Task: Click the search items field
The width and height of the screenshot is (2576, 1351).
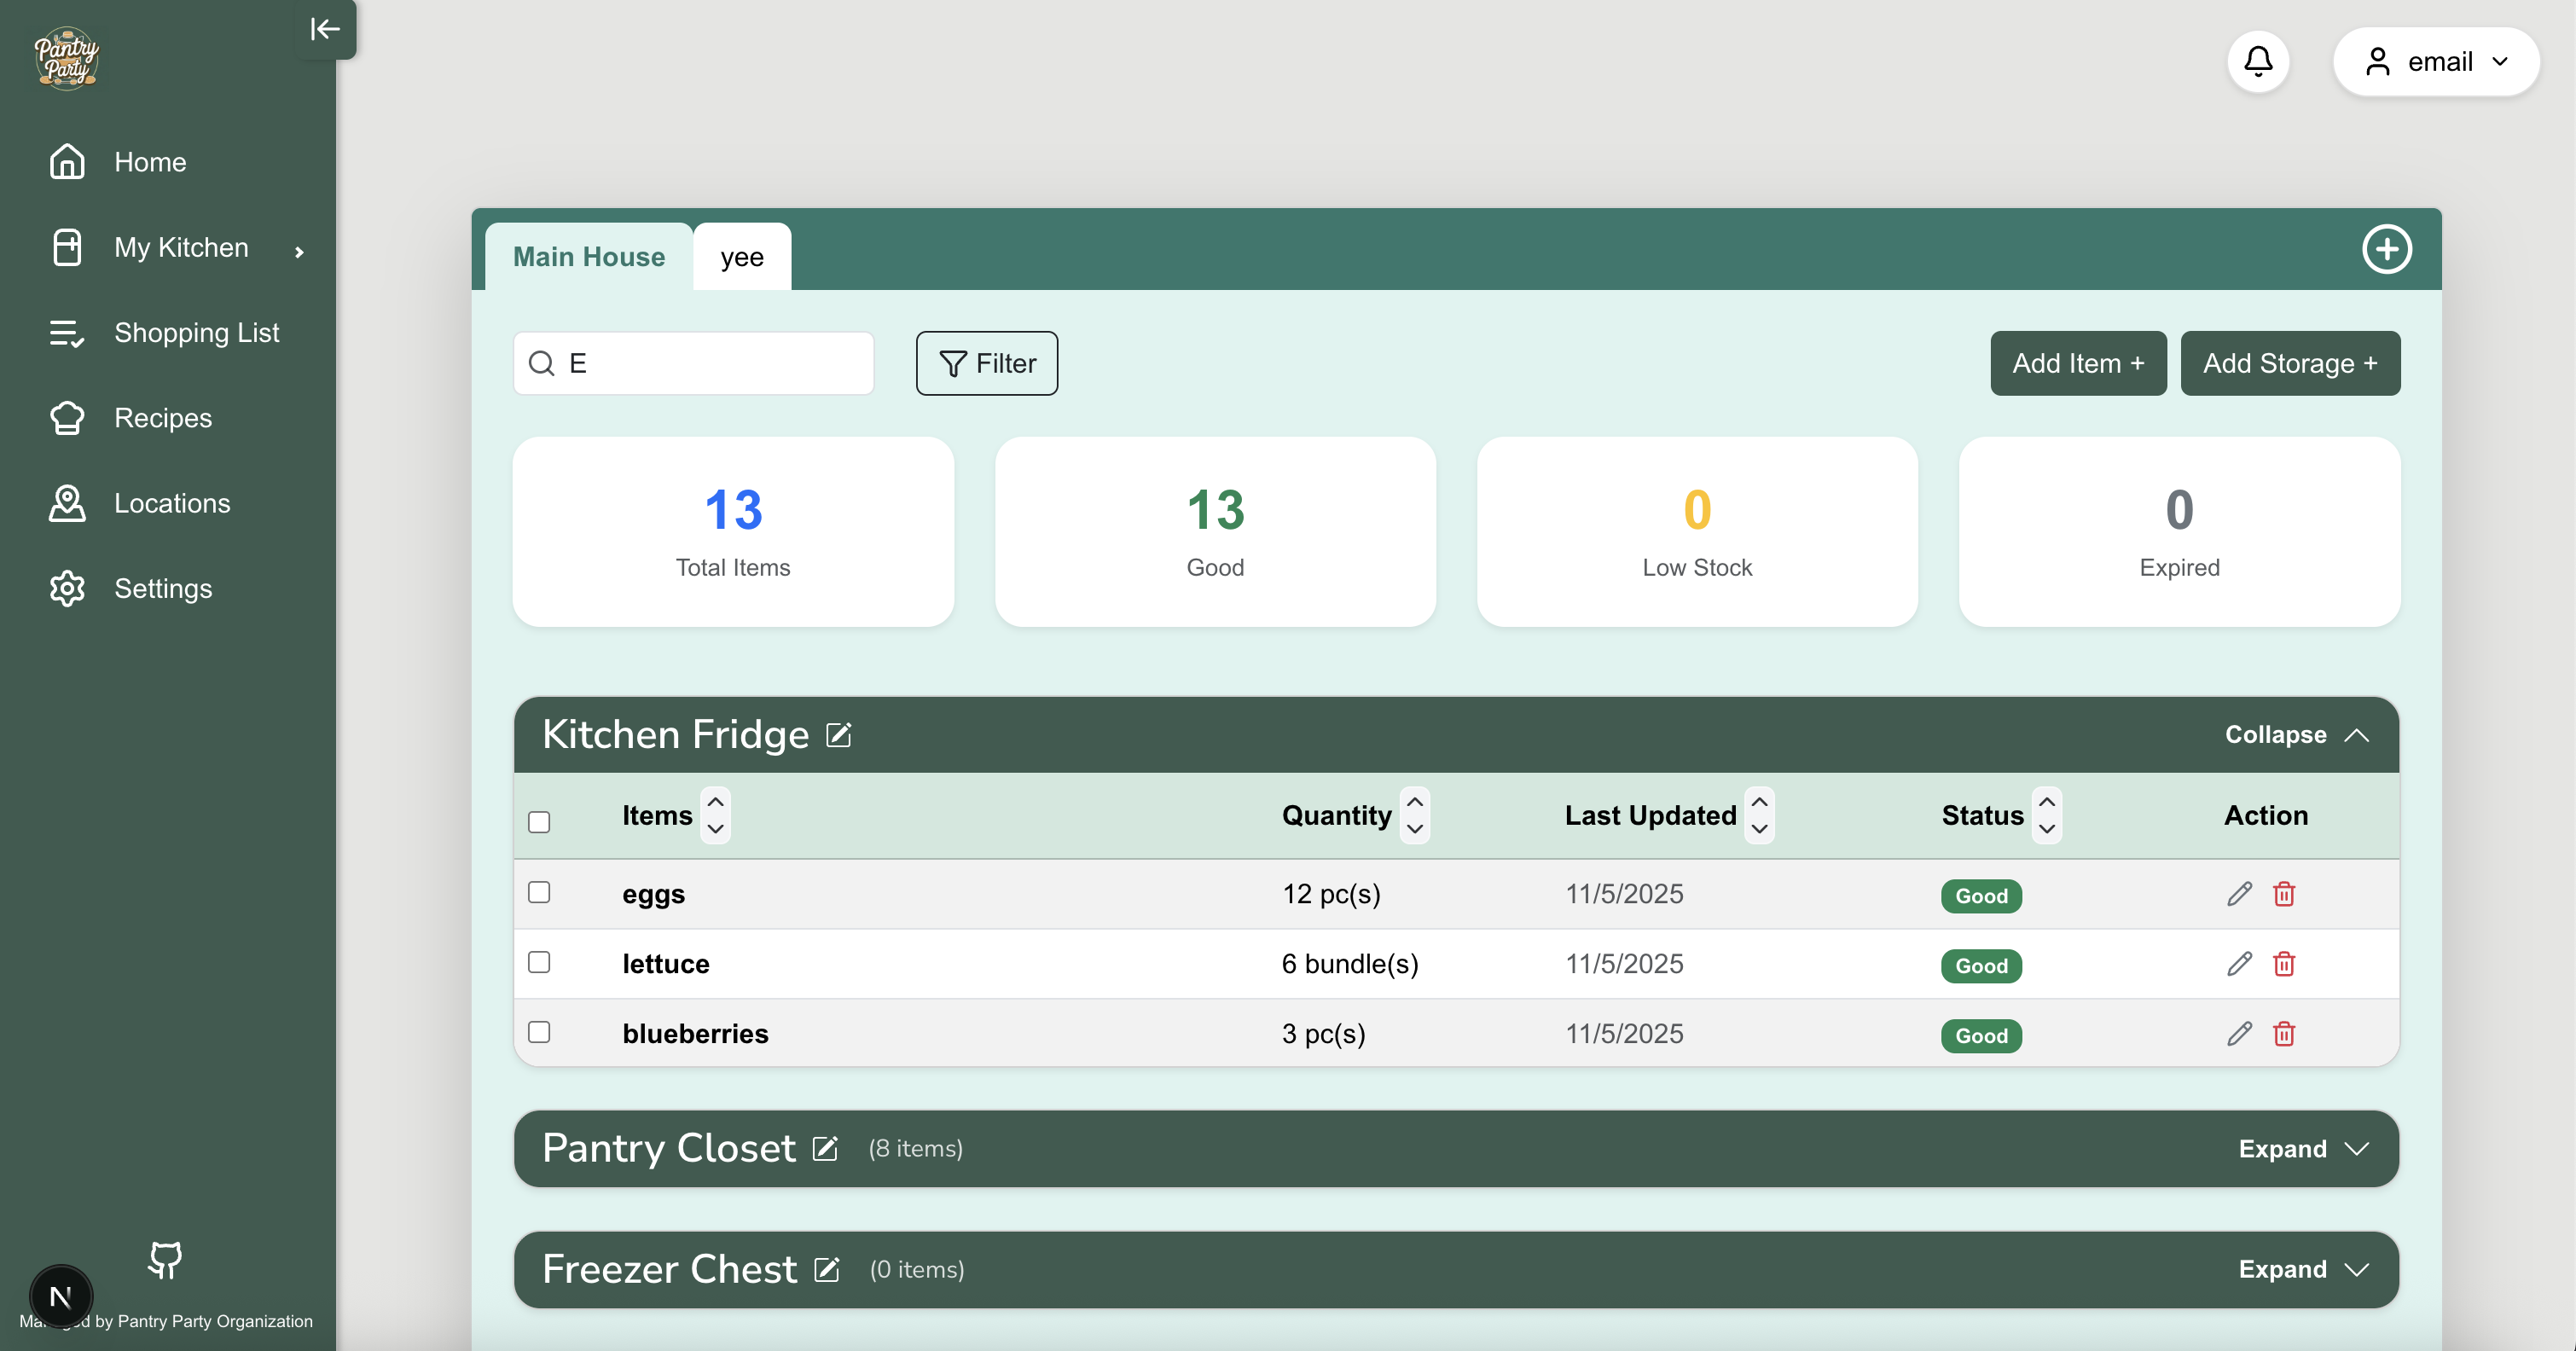Action: coord(694,363)
